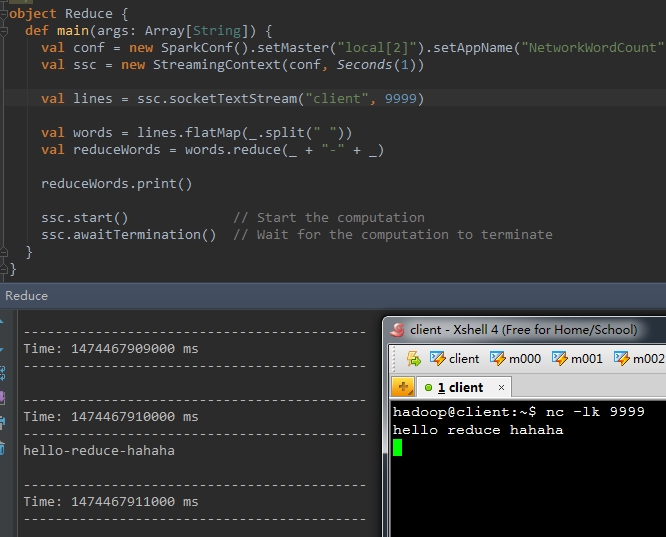666x537 pixels.
Task: Click 'Seconds' in the StreamingContext call
Action: (364, 65)
